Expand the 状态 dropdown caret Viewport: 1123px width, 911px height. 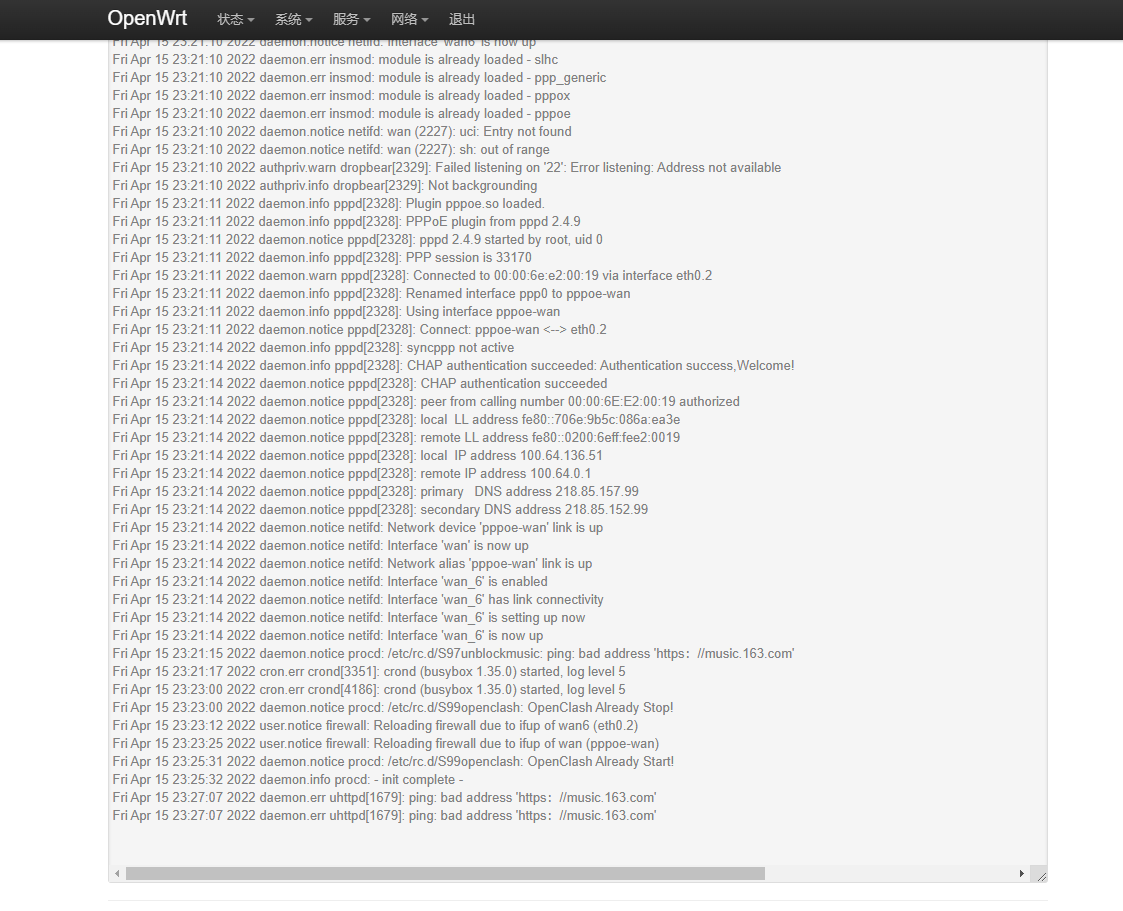(x=251, y=20)
